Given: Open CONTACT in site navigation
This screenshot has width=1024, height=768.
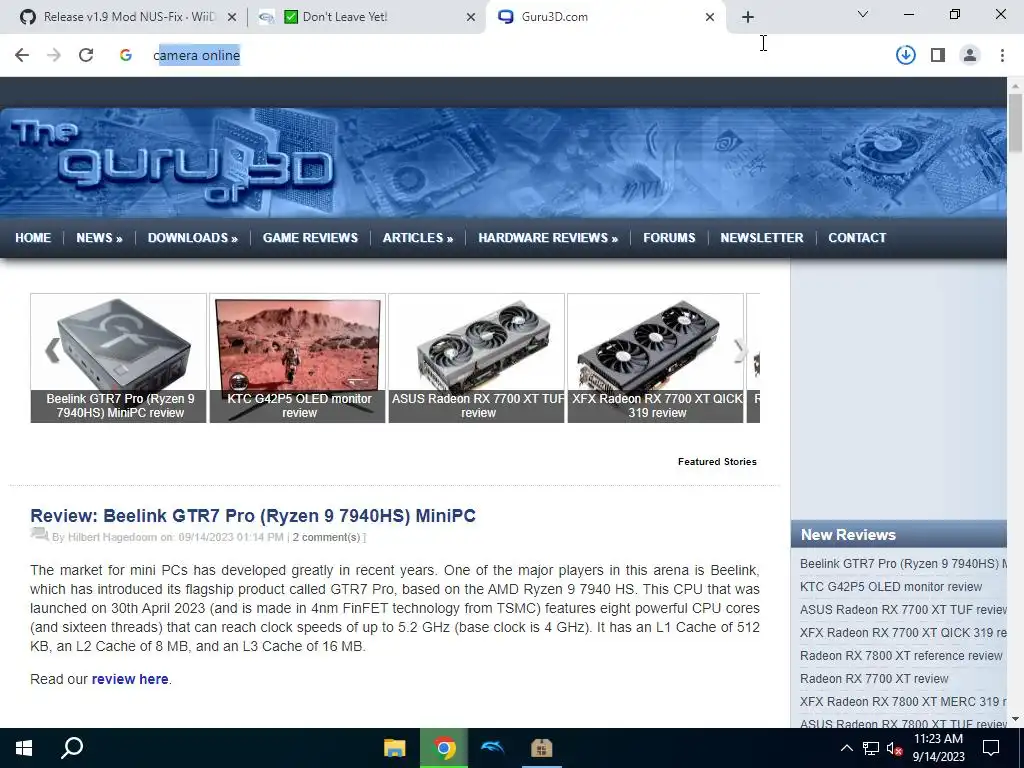Looking at the screenshot, I should (857, 238).
